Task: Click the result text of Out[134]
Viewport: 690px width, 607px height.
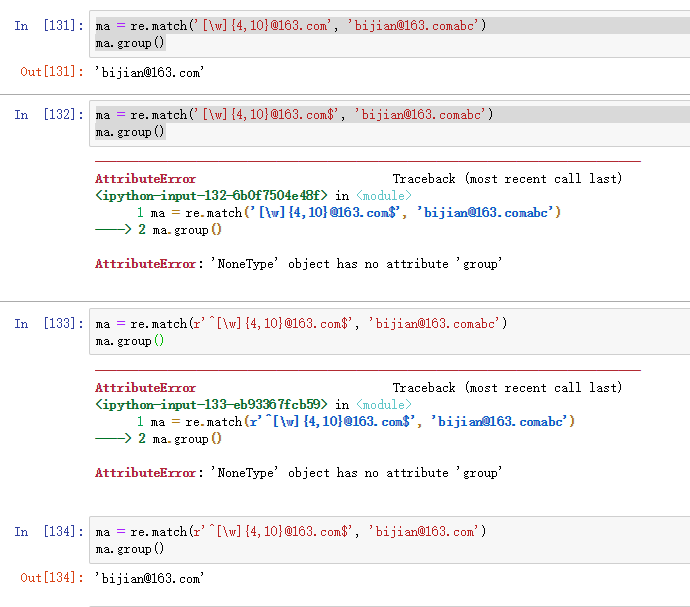Action: click(149, 578)
